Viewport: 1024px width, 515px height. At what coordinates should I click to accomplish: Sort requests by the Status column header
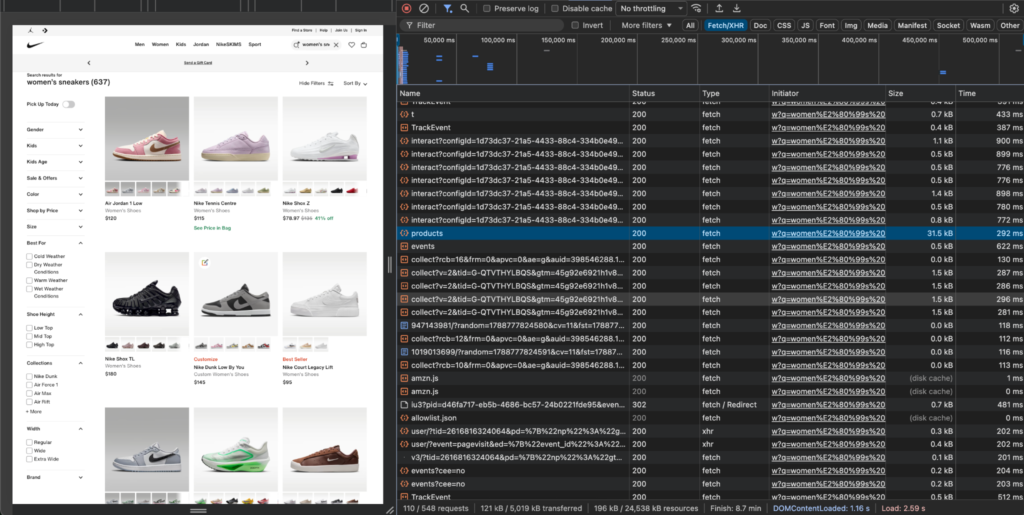pyautogui.click(x=664, y=93)
